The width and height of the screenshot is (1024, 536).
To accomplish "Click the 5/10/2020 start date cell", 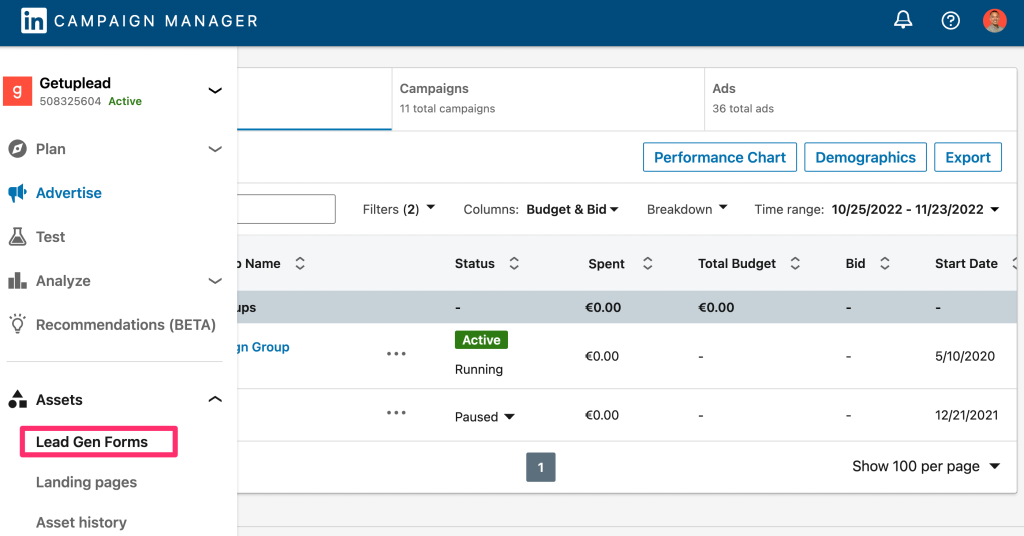I will (x=965, y=356).
